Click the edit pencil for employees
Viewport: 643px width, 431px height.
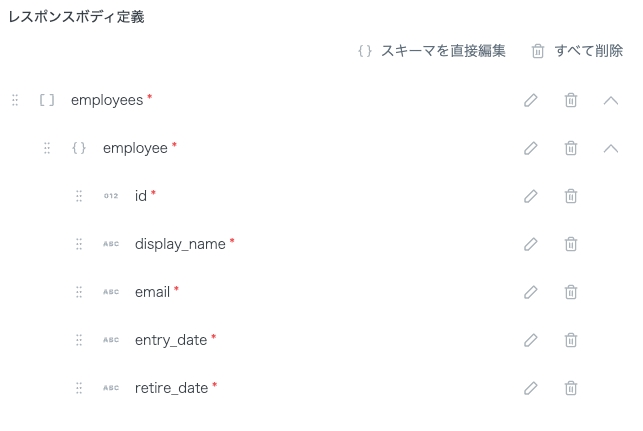click(531, 100)
